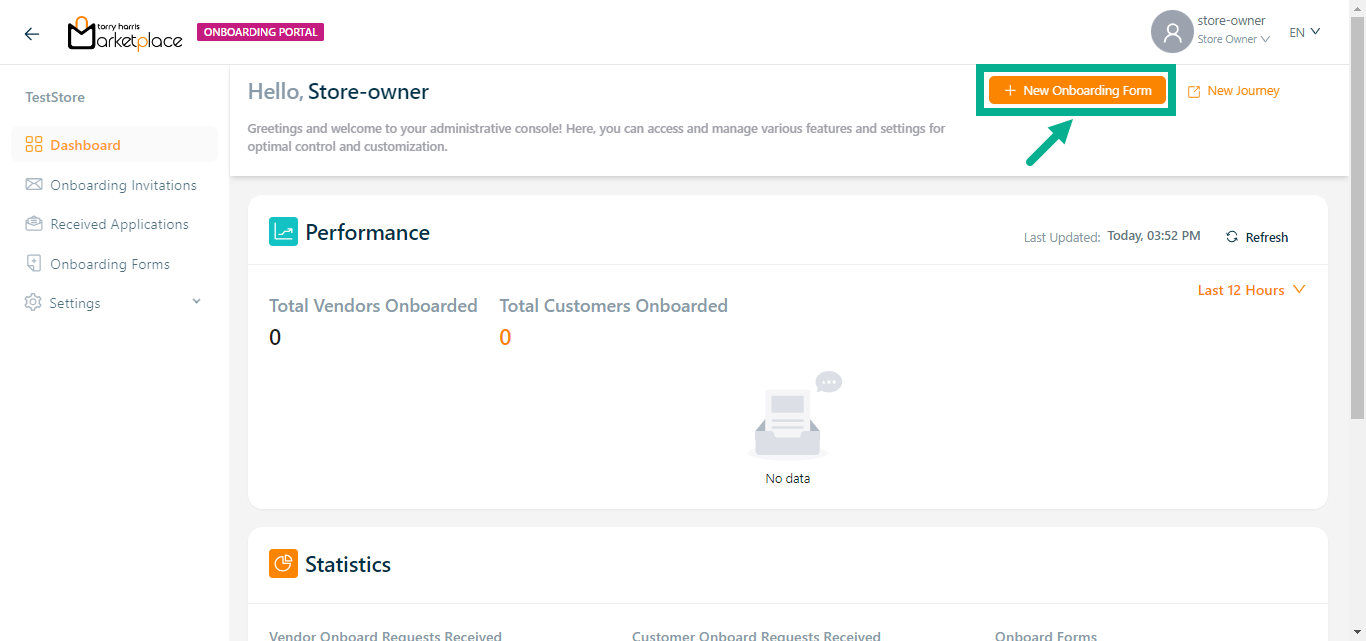The width and height of the screenshot is (1366, 641).
Task: Click the Statistics pie chart icon
Action: [x=283, y=564]
